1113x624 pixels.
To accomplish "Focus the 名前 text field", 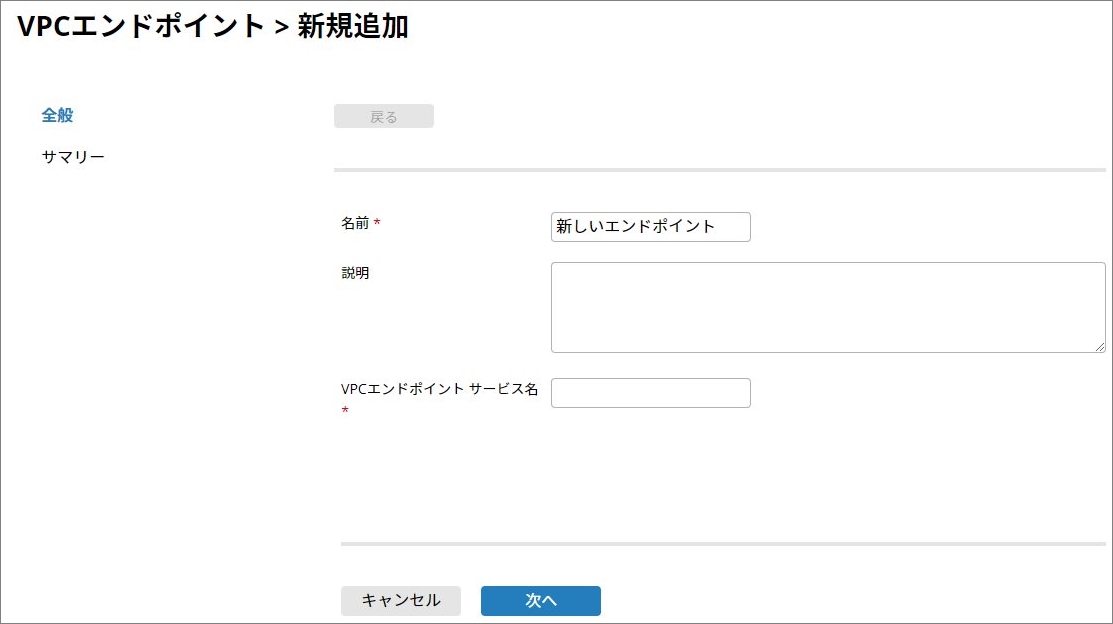I will pos(650,227).
